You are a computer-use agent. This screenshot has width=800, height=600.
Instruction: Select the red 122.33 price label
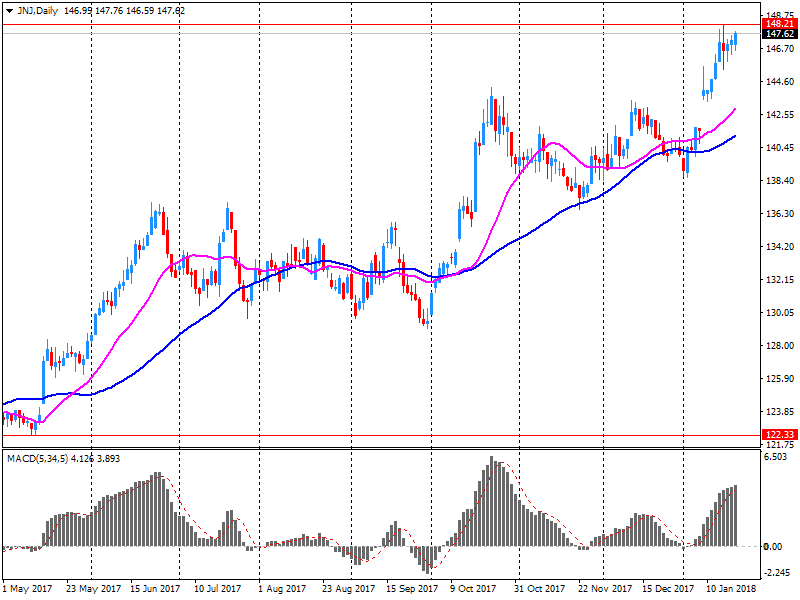[778, 434]
